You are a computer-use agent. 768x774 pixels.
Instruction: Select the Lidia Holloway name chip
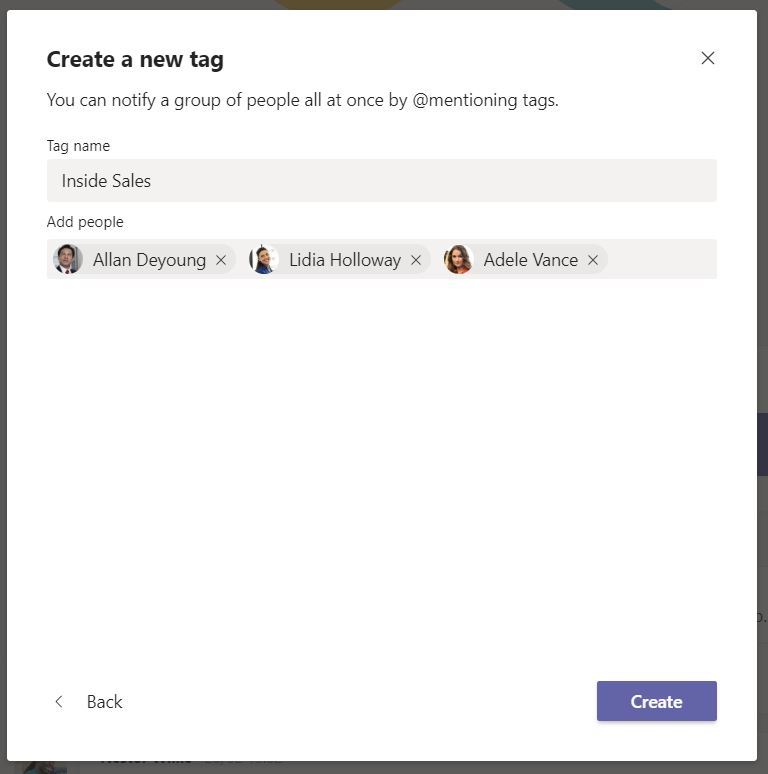344,260
